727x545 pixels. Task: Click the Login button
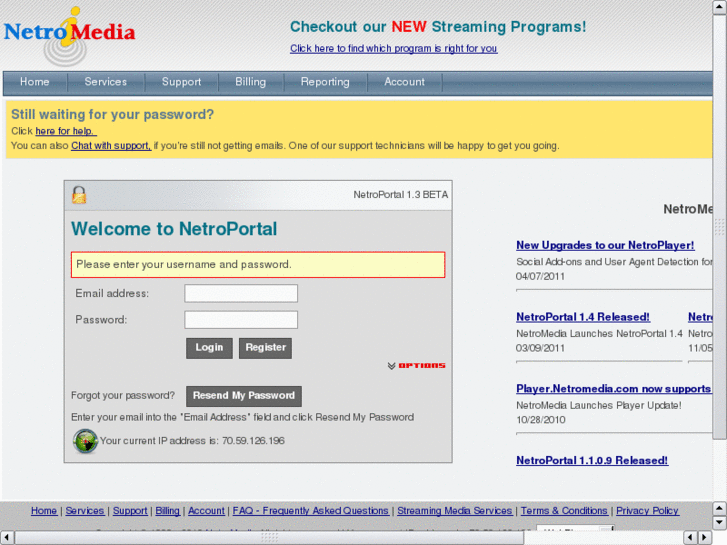pos(209,348)
